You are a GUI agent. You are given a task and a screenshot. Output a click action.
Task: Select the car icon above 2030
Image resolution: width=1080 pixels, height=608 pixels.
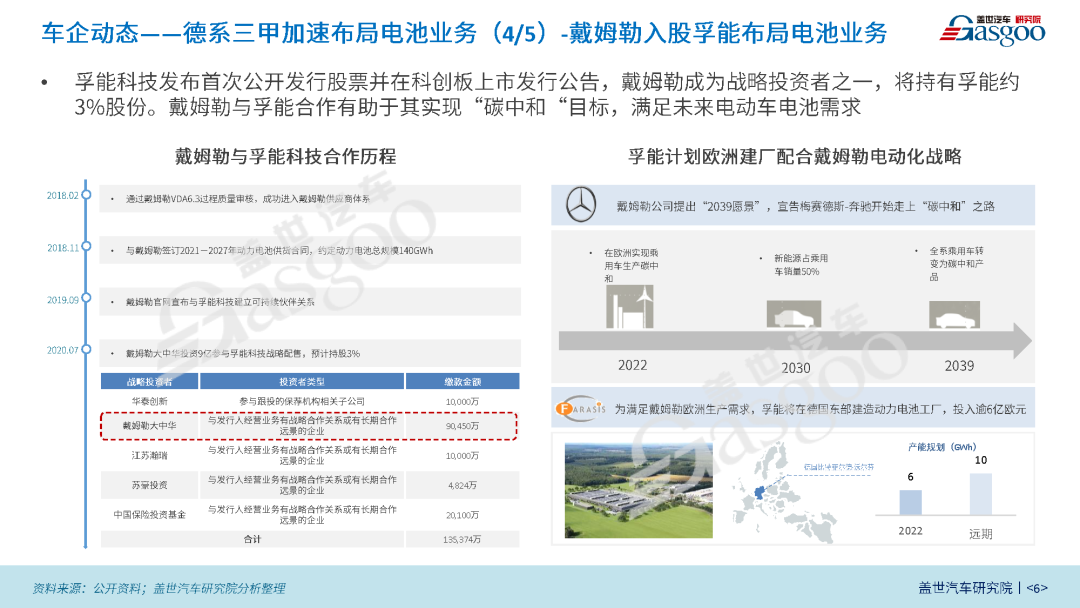click(793, 315)
